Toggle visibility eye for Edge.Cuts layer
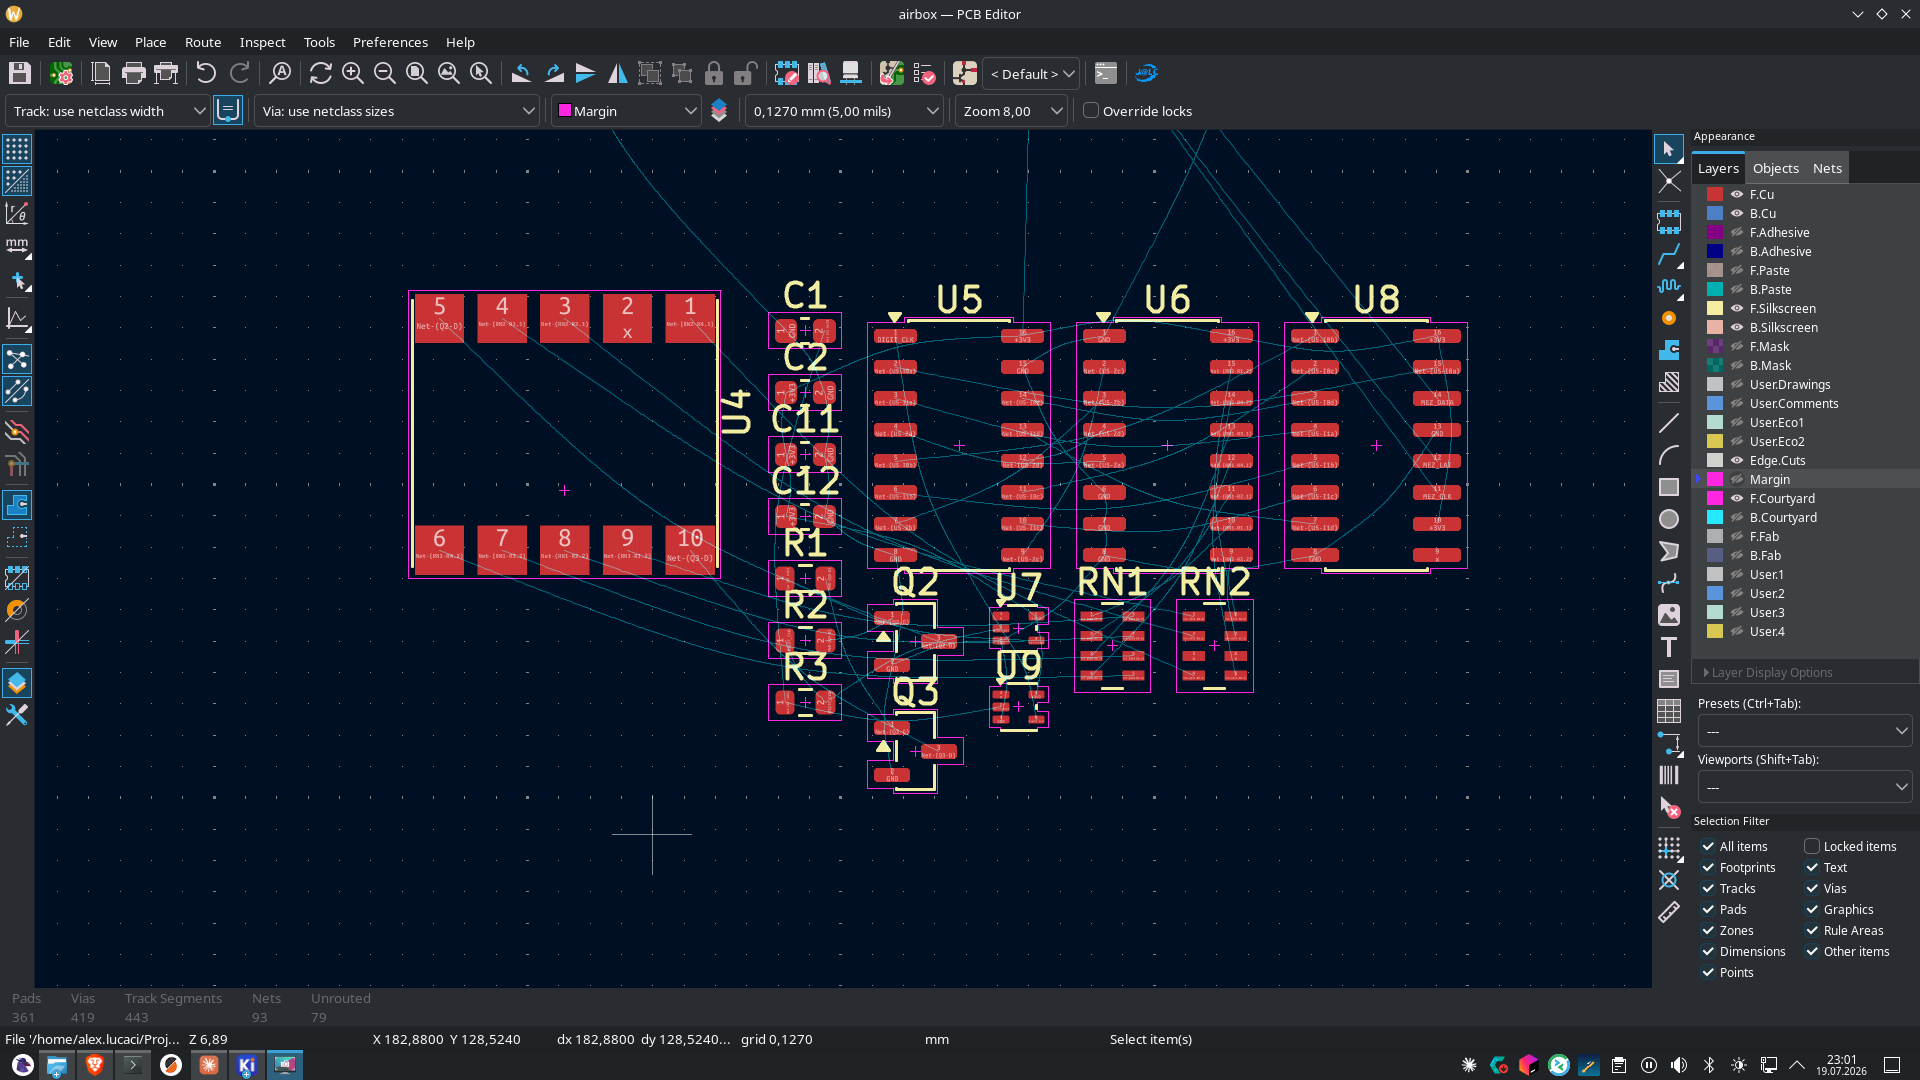 [x=1738, y=460]
